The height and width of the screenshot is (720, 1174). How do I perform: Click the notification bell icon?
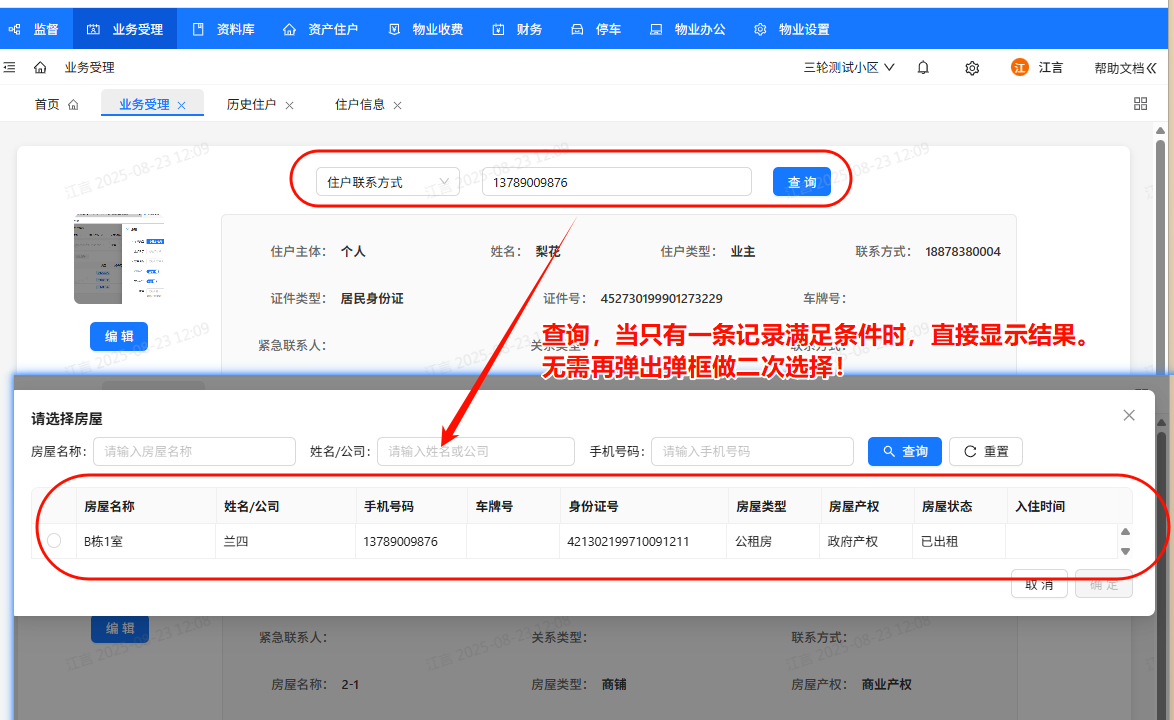[x=923, y=68]
